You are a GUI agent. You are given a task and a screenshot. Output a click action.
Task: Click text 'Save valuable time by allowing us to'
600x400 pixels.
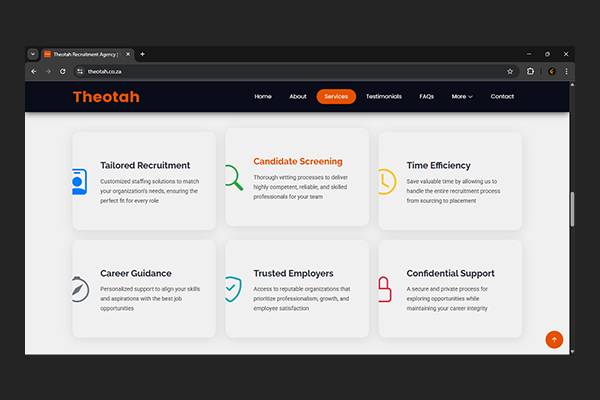(x=452, y=181)
